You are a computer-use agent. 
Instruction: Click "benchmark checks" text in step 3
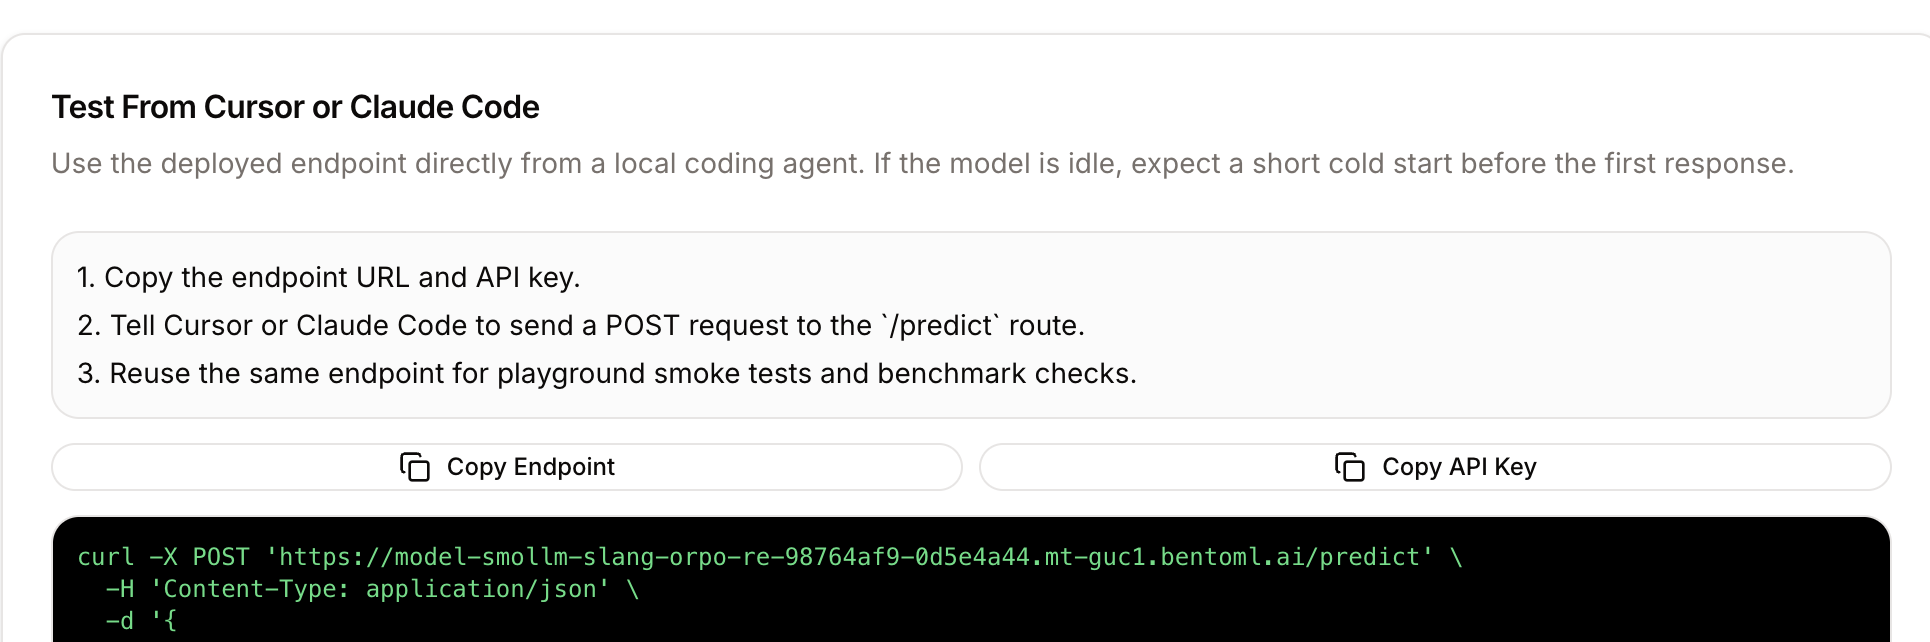1006,373
